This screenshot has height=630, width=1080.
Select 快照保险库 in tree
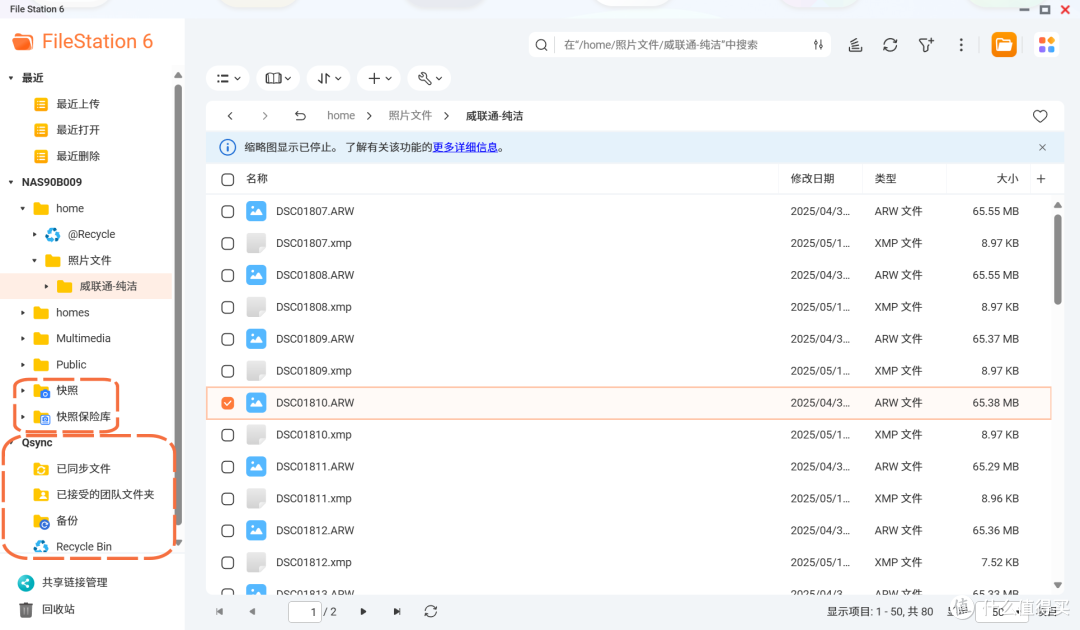click(x=83, y=417)
